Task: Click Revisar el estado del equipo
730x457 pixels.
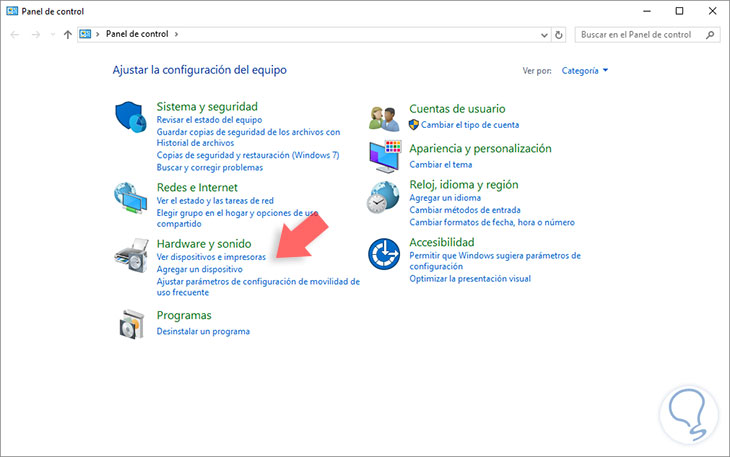Action: [x=209, y=120]
